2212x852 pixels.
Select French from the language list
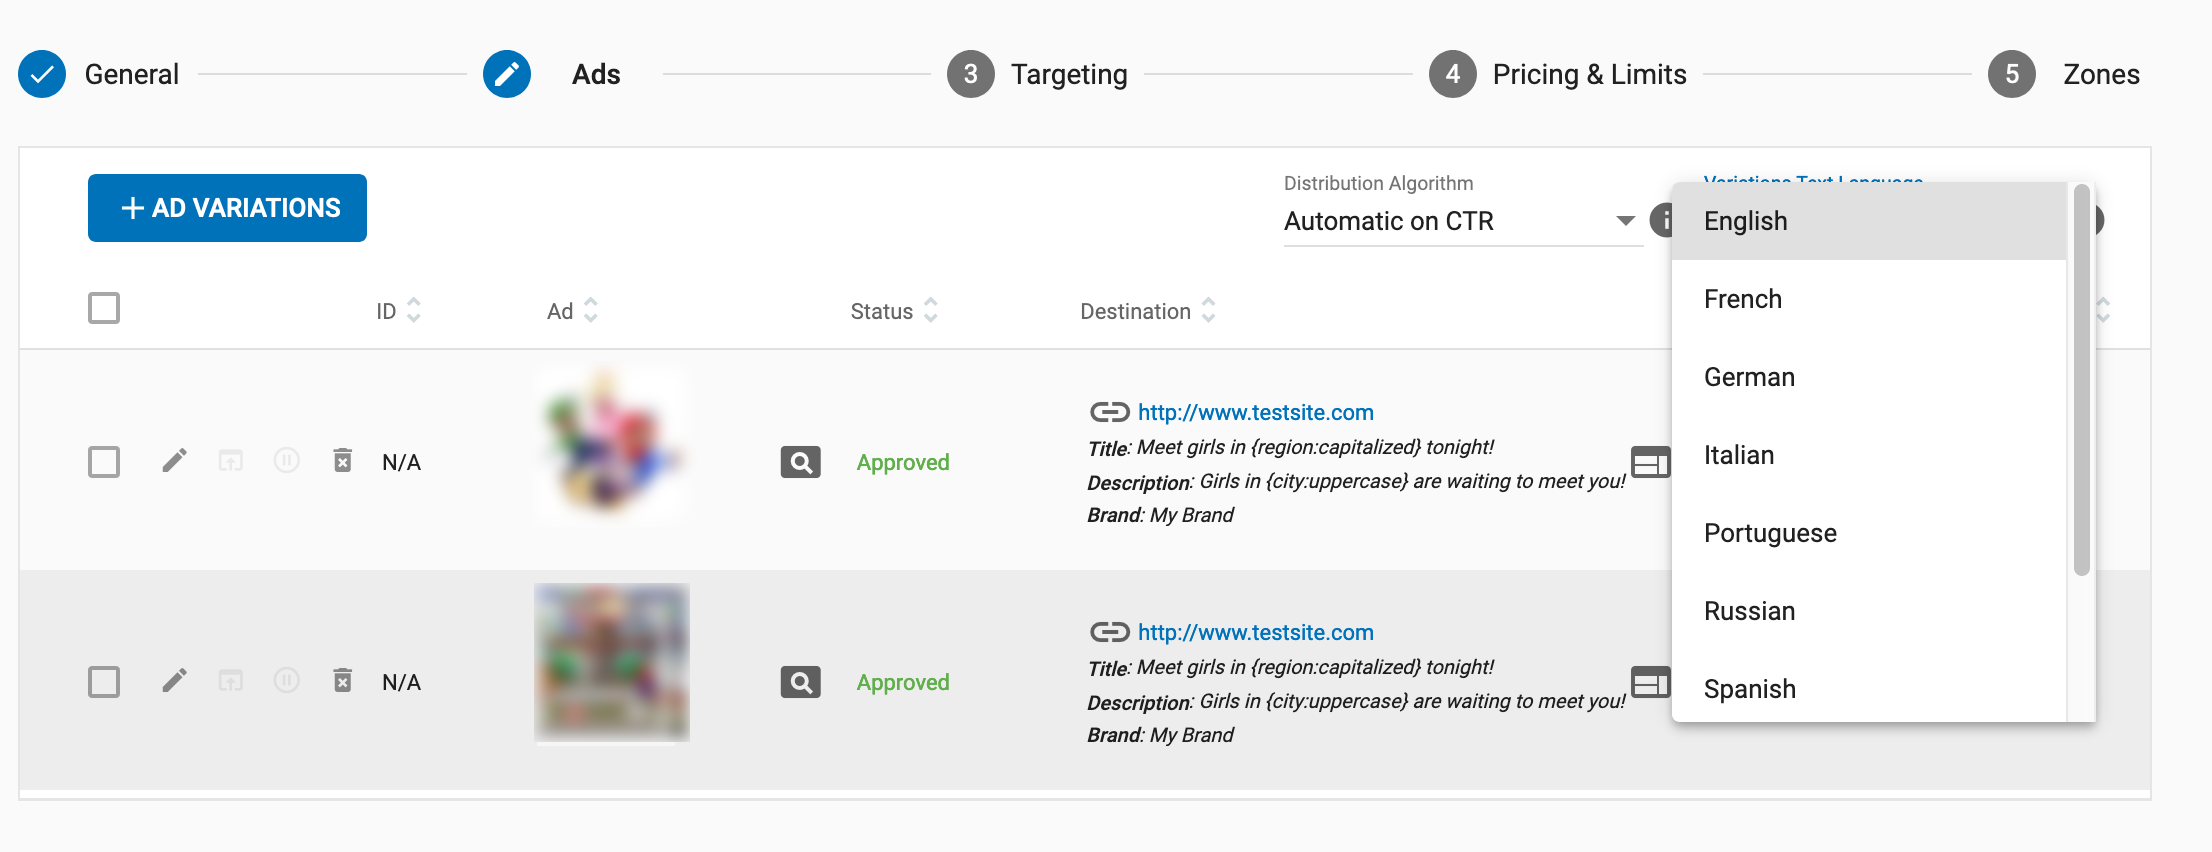pyautogui.click(x=1743, y=299)
